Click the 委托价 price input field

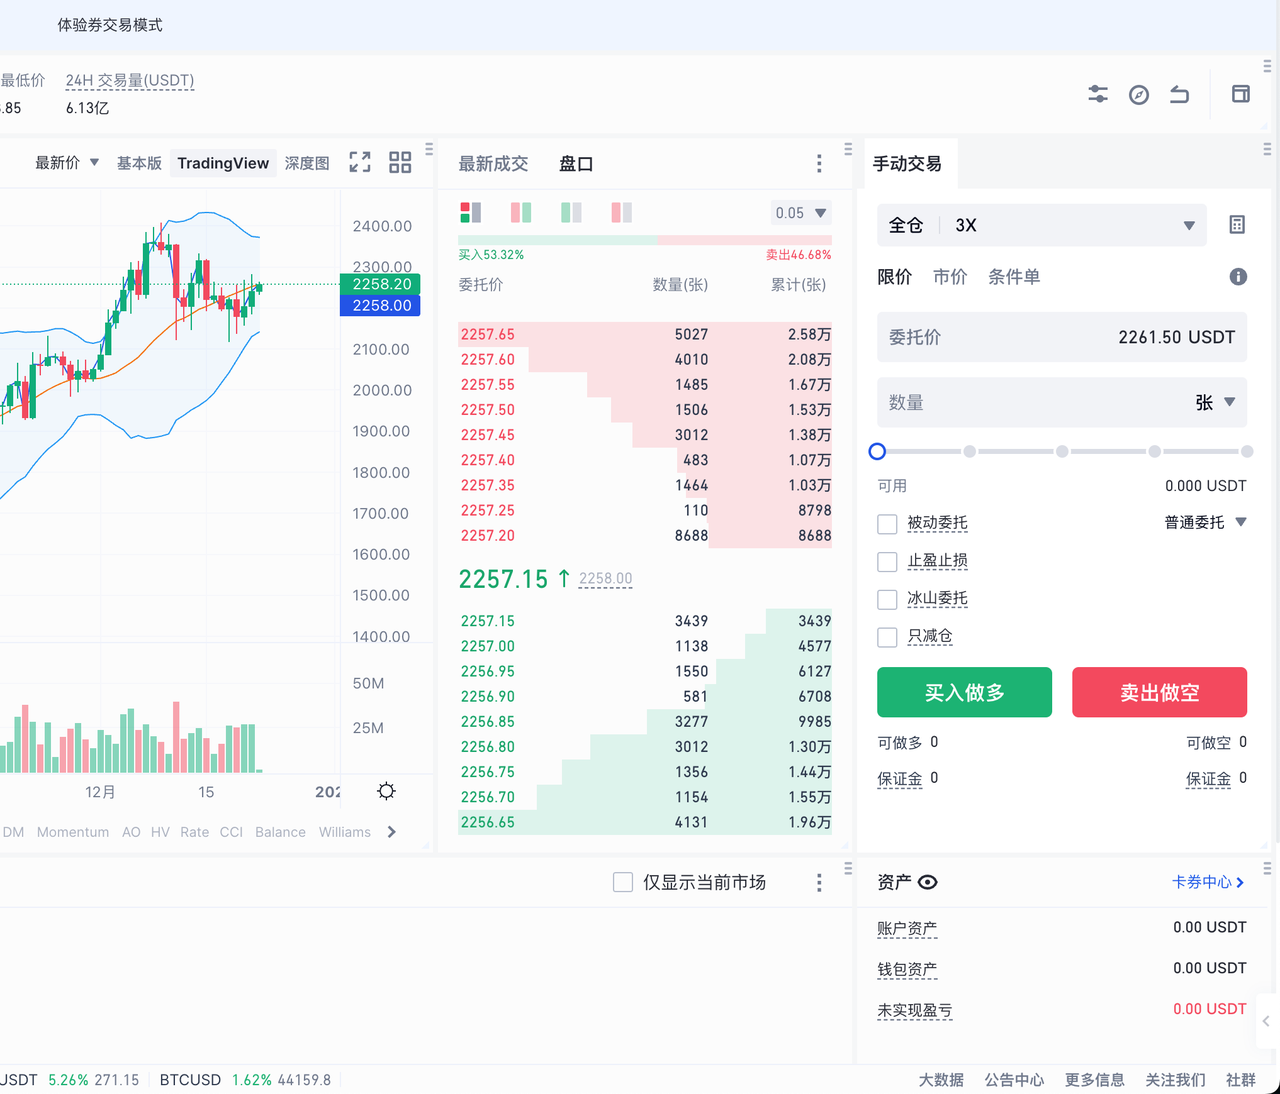click(x=1061, y=338)
